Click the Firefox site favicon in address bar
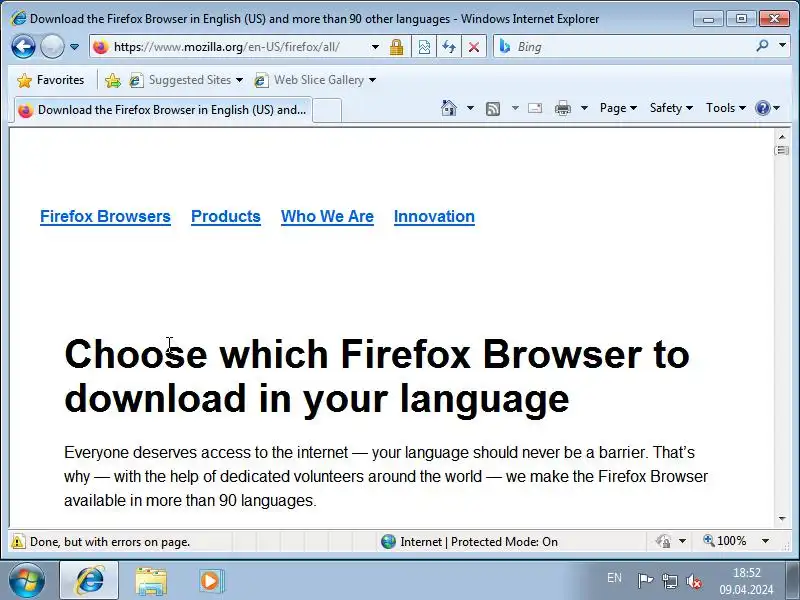 coord(101,47)
